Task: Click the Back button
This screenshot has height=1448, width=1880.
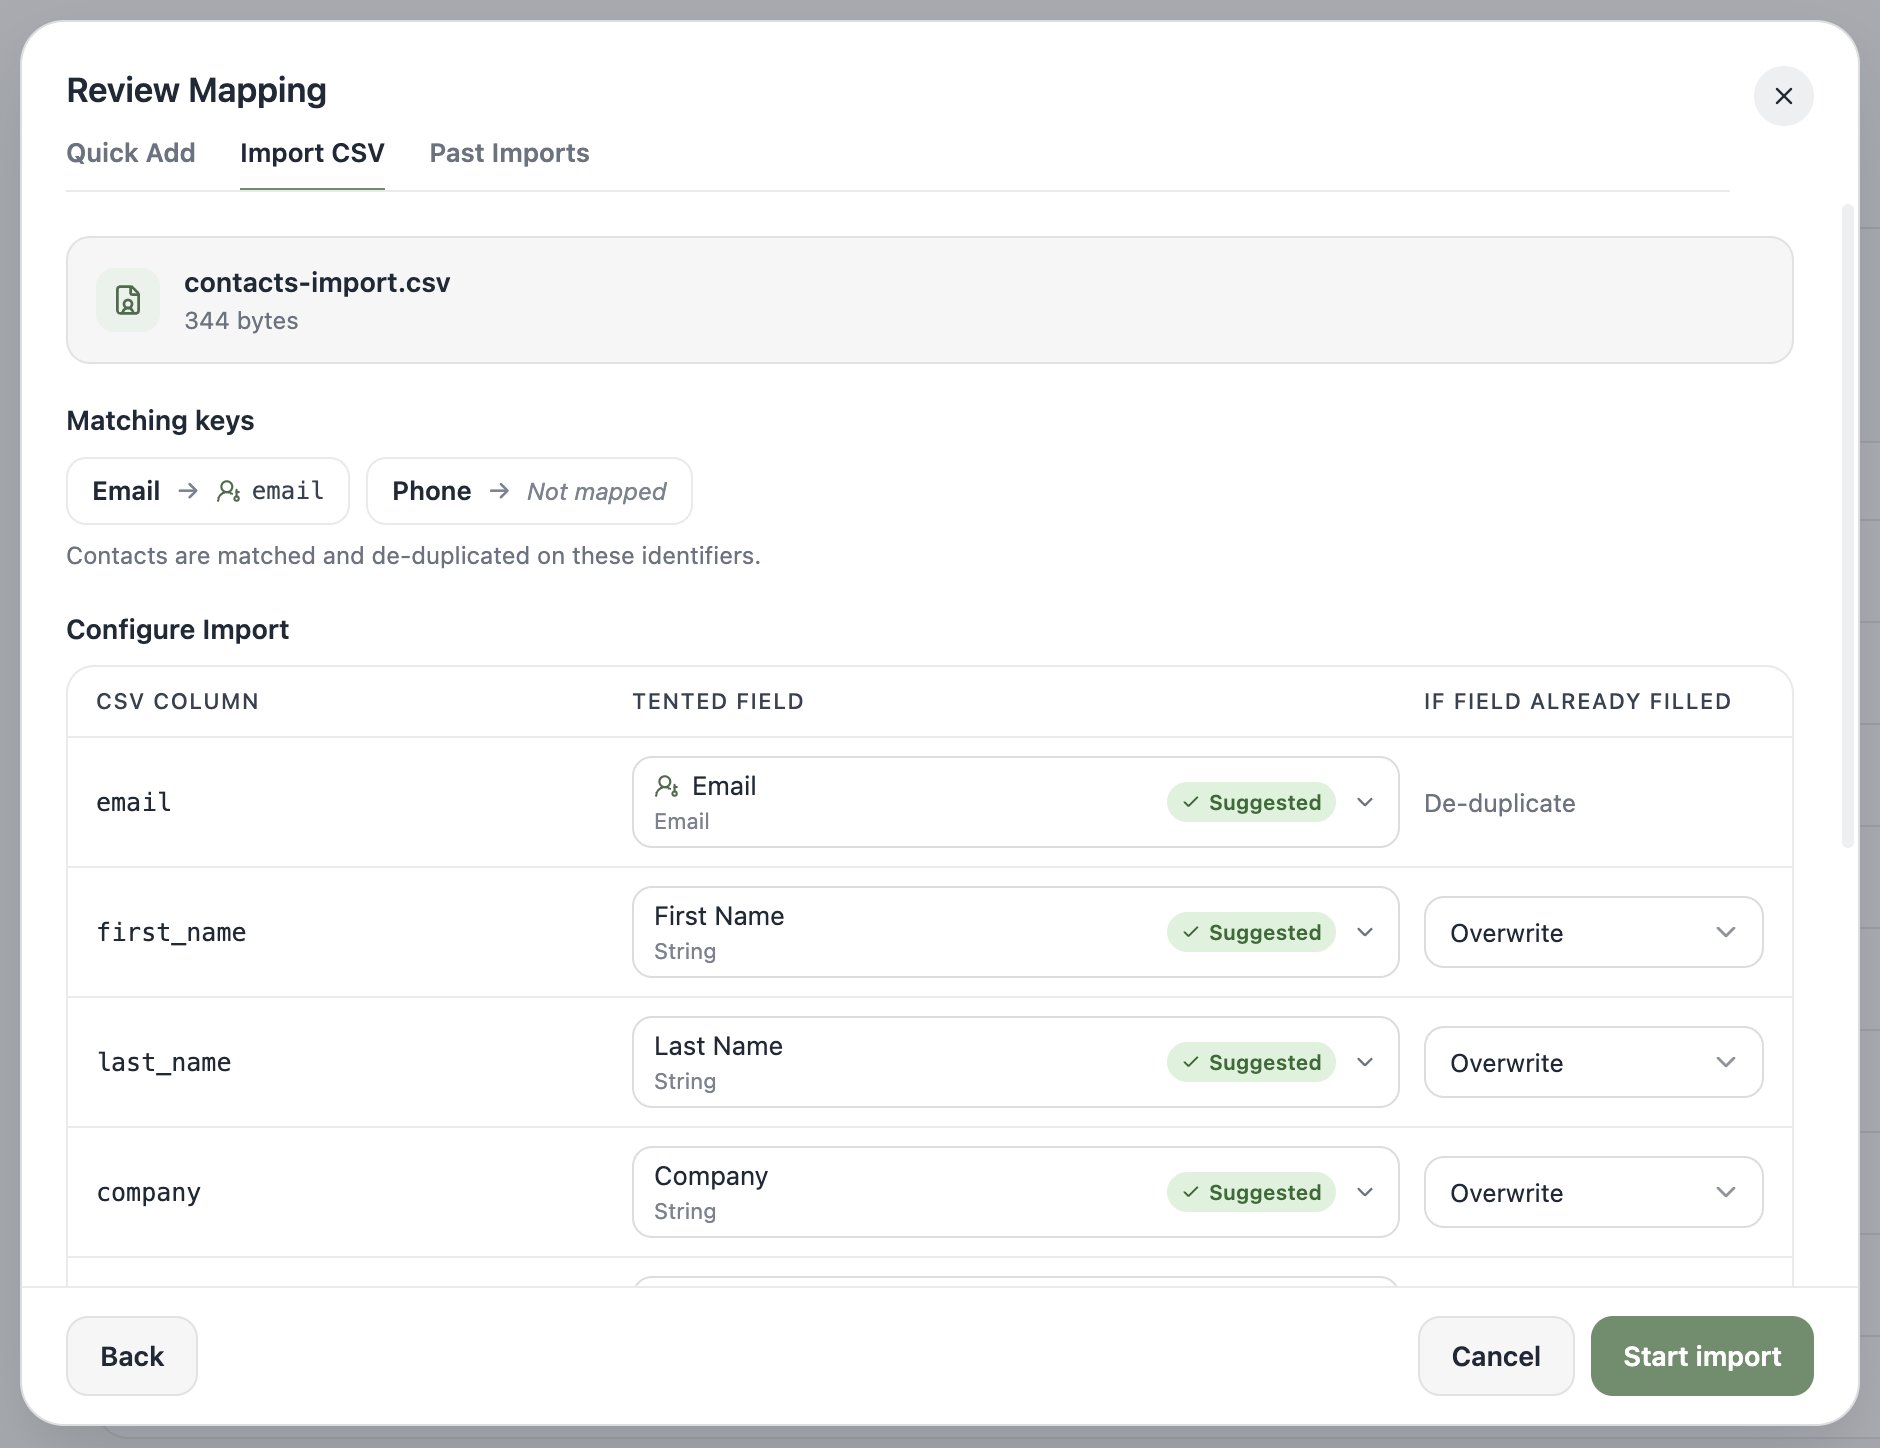Action: [x=132, y=1356]
